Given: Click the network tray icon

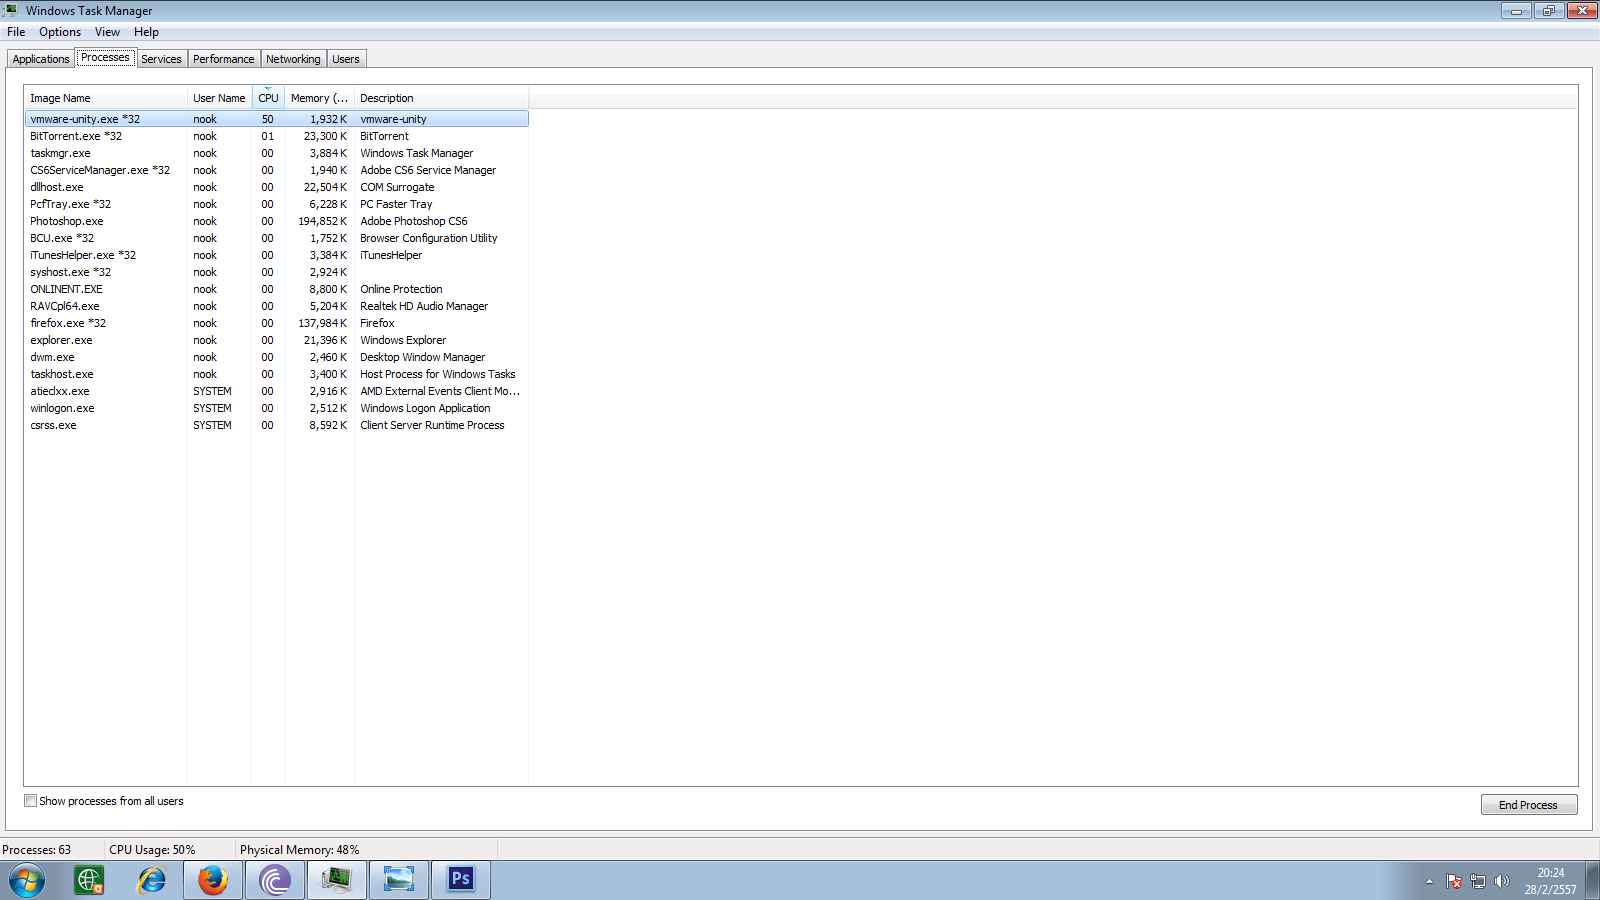Looking at the screenshot, I should [x=1477, y=881].
